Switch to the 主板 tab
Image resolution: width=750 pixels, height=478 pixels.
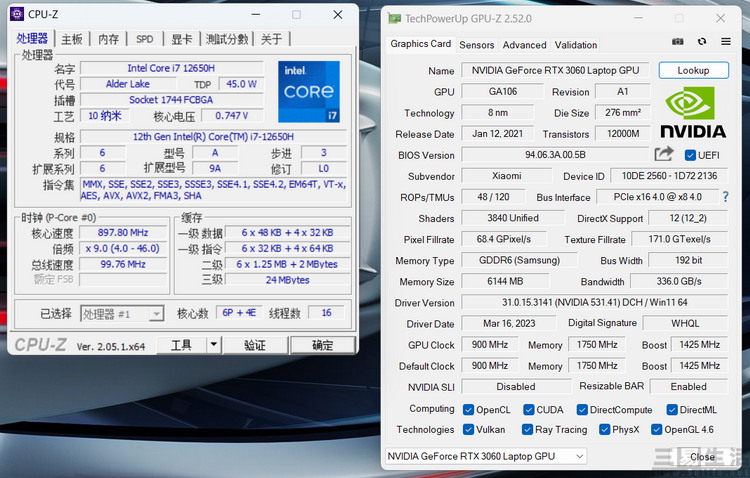72,39
